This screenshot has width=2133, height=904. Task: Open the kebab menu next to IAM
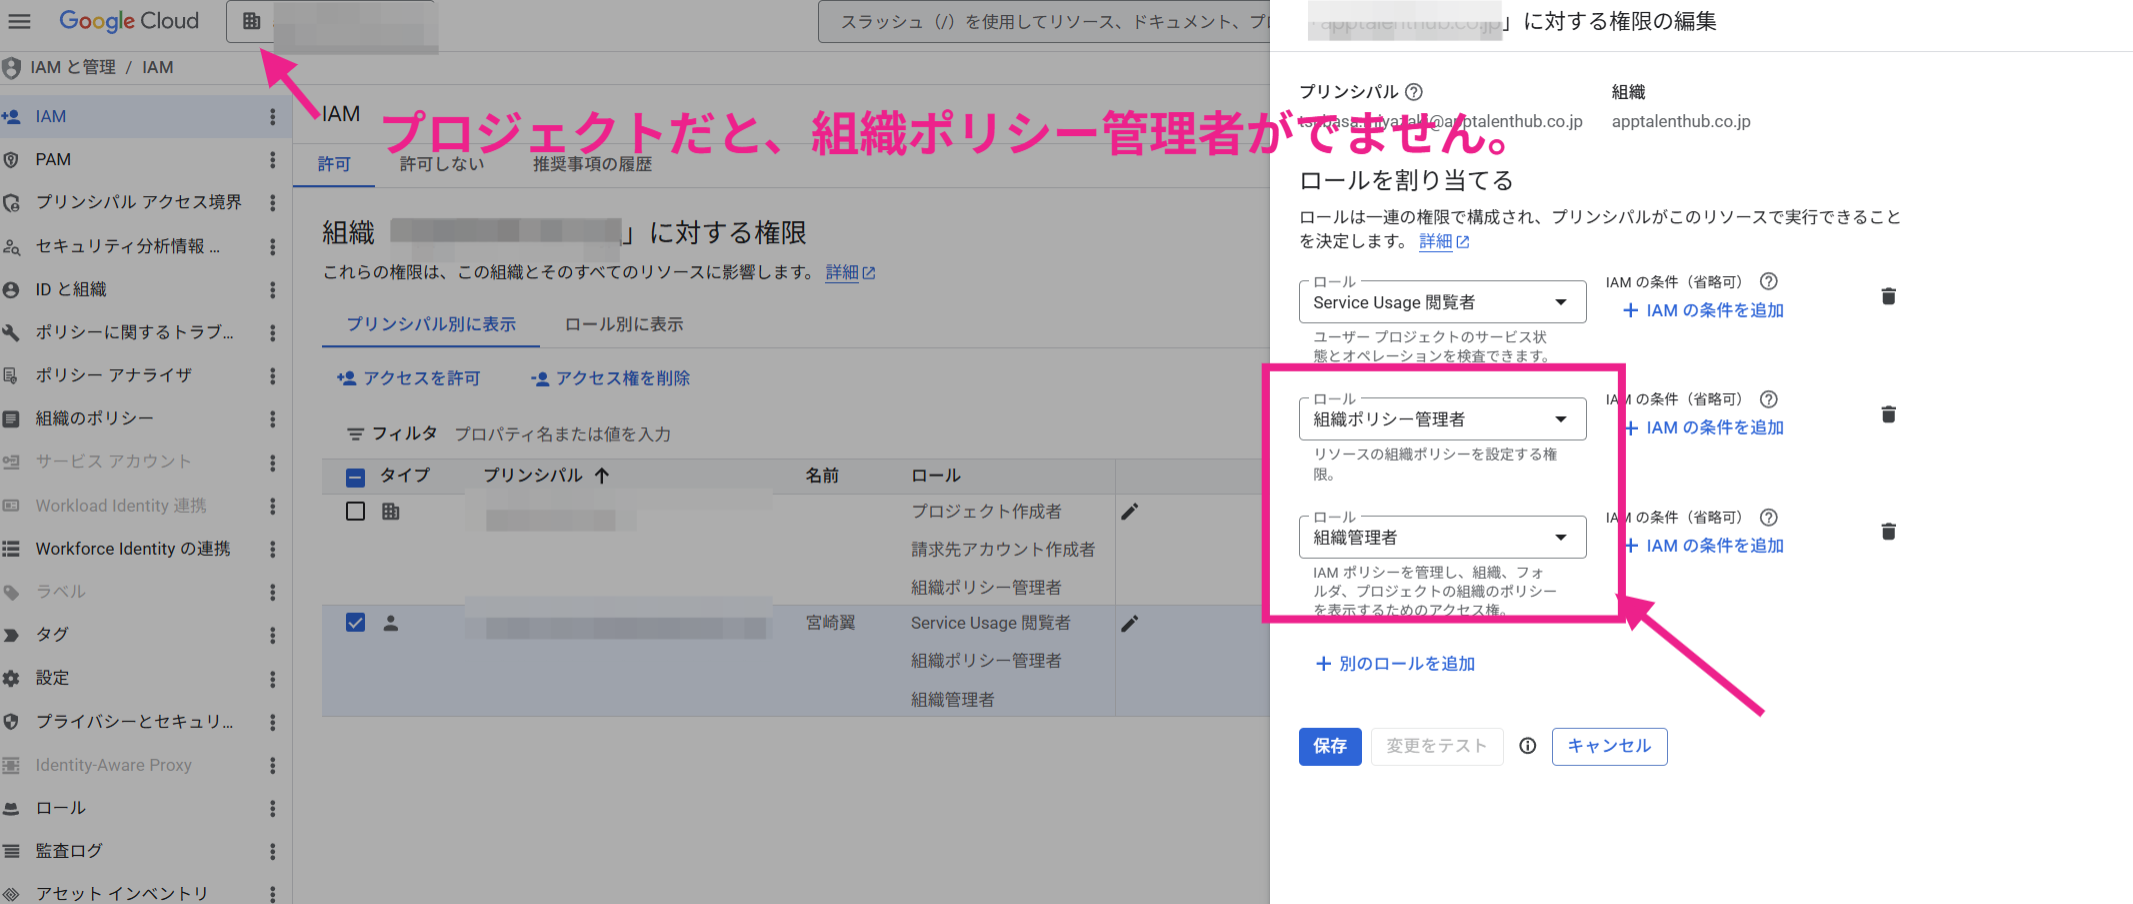point(272,117)
